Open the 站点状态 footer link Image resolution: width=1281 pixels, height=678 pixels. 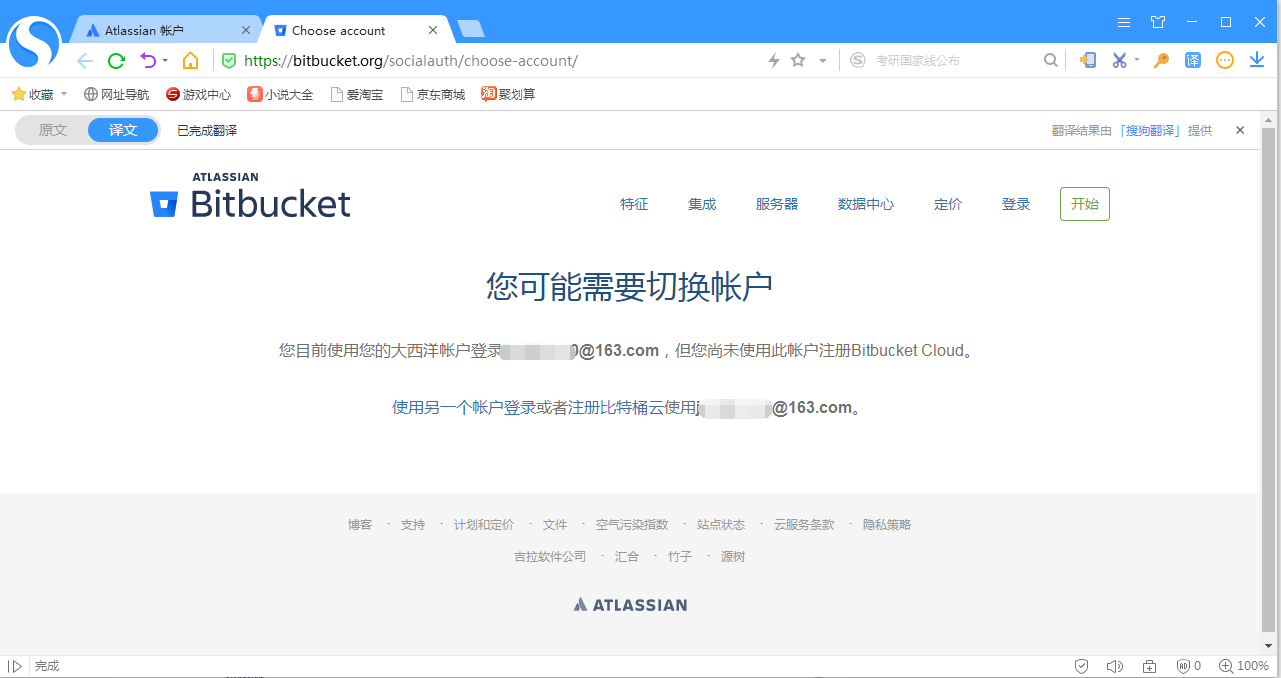click(721, 524)
